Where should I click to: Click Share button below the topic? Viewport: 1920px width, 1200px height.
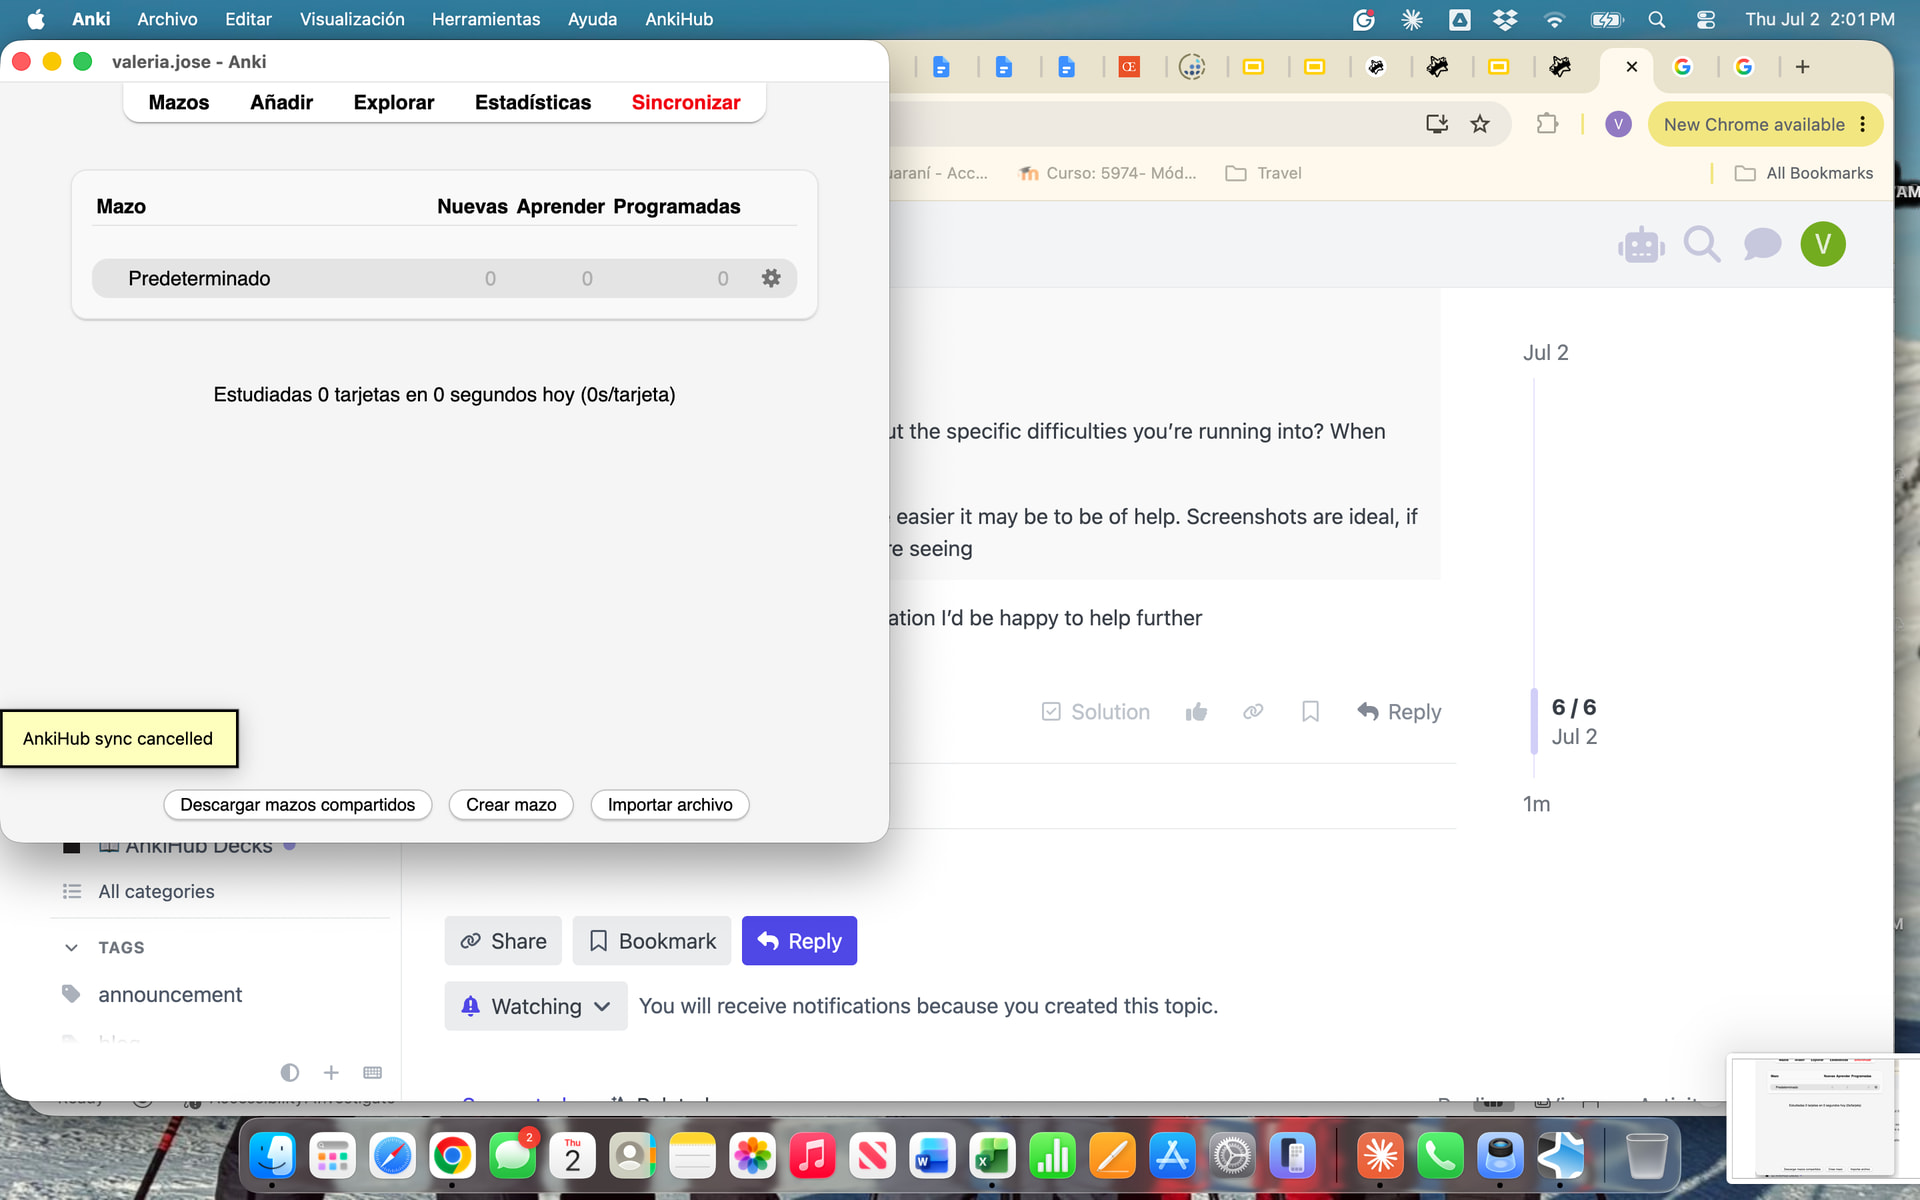tap(503, 941)
